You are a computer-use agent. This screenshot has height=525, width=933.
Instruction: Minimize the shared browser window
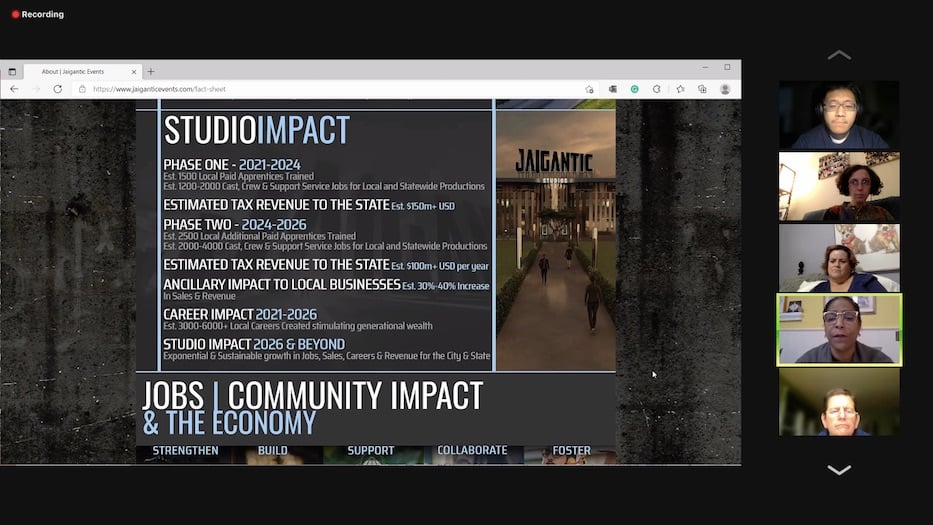tap(705, 67)
